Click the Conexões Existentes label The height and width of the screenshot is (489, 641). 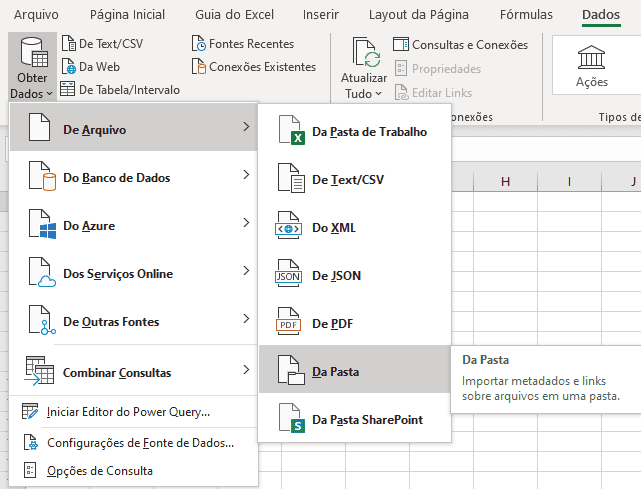coord(262,67)
